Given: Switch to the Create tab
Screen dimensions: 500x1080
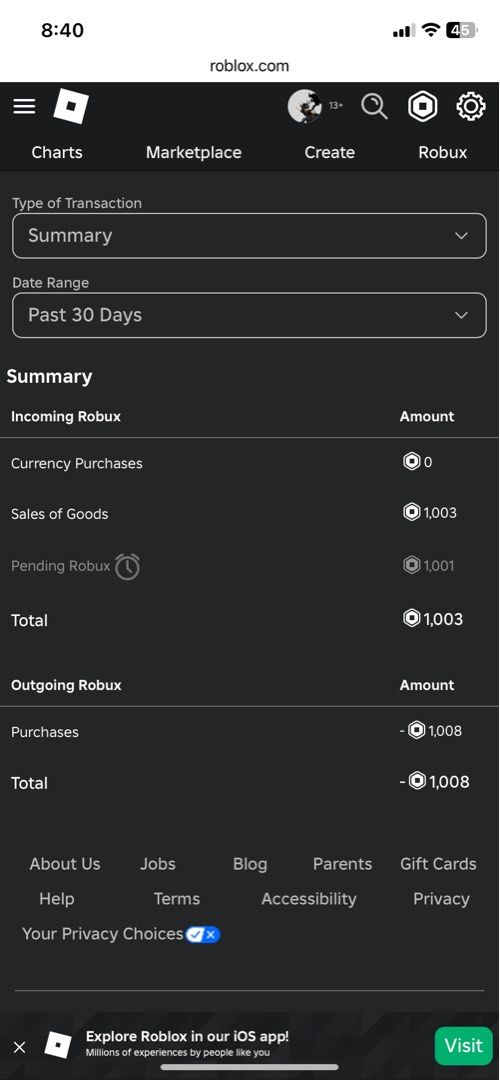Looking at the screenshot, I should (x=330, y=153).
